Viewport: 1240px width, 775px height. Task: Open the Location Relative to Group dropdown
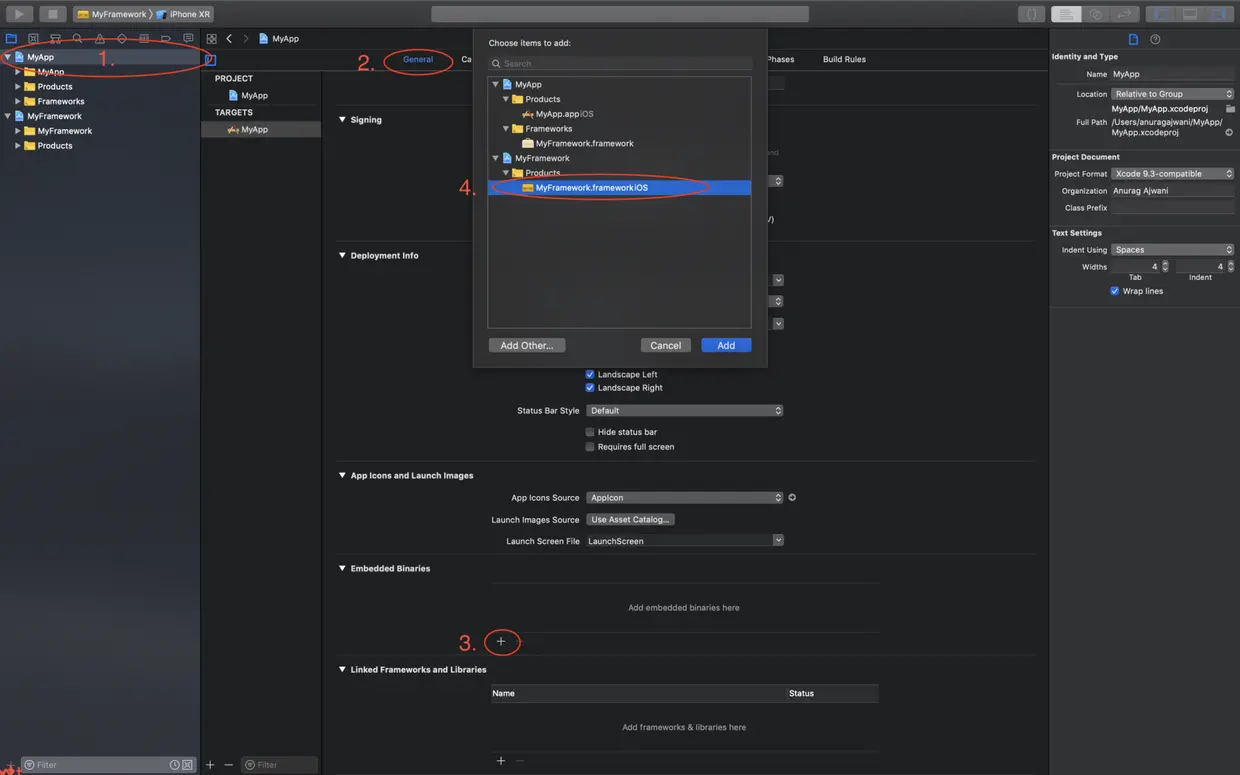click(1173, 94)
